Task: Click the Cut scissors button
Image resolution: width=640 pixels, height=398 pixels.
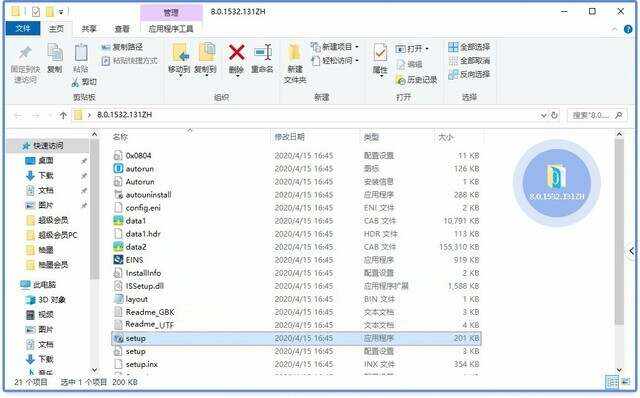Action: point(84,82)
